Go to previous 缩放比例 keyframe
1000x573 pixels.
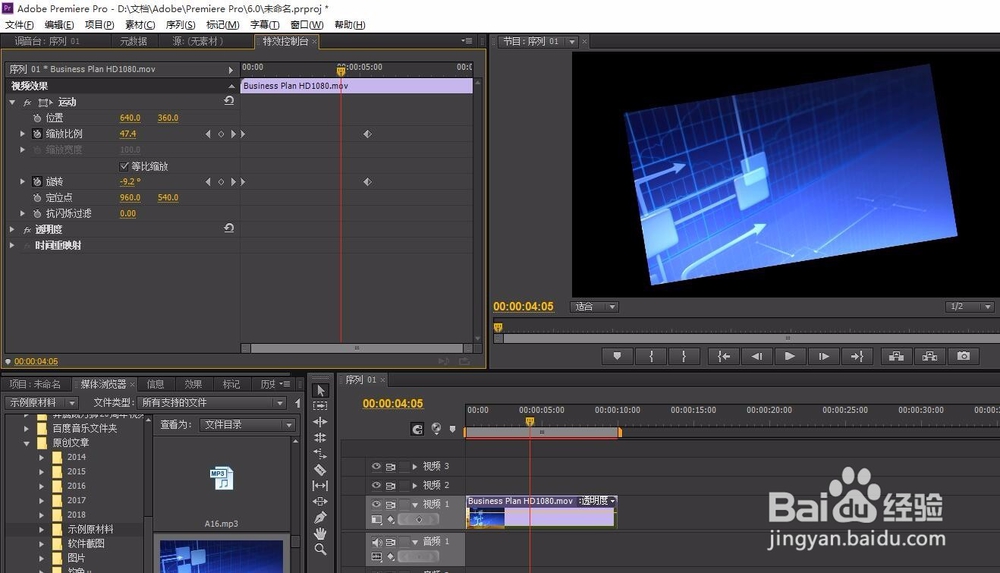208,134
